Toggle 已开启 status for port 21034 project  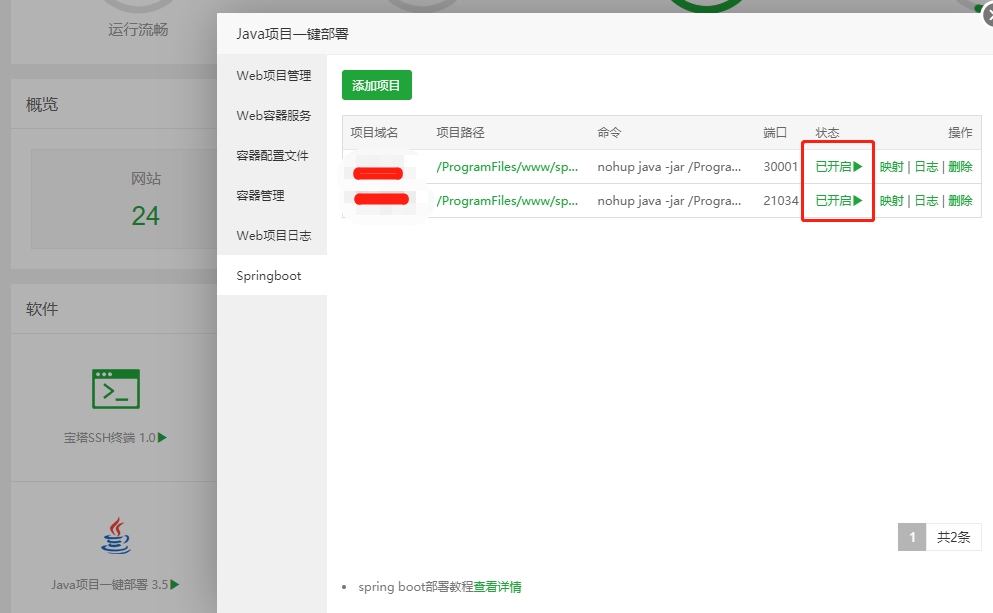click(x=838, y=201)
